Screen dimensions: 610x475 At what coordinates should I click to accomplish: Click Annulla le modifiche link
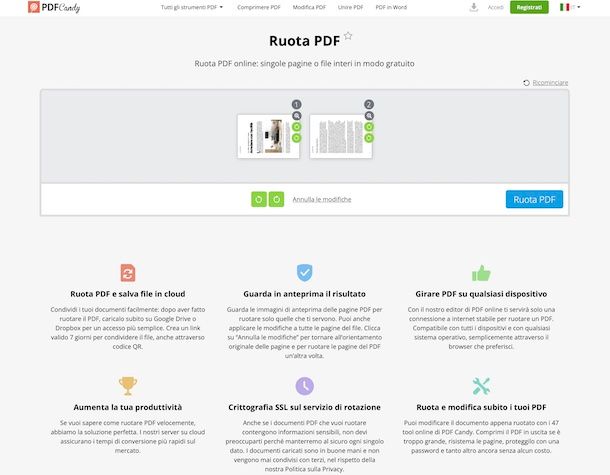click(322, 199)
